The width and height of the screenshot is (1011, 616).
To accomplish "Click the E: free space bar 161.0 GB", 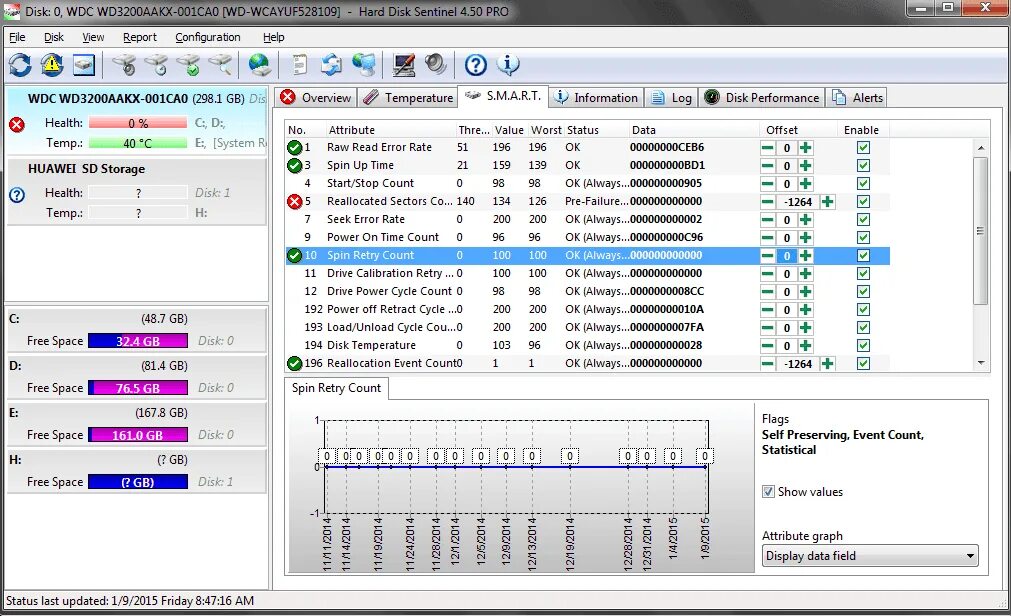I will tap(138, 435).
